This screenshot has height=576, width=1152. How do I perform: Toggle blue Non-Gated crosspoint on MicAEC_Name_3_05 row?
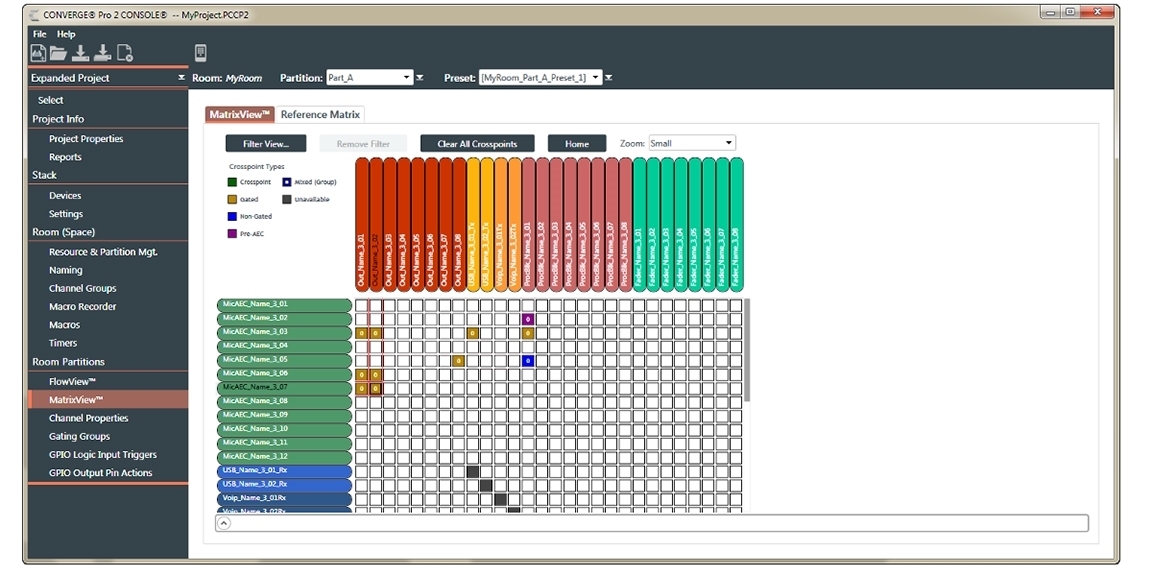(527, 361)
